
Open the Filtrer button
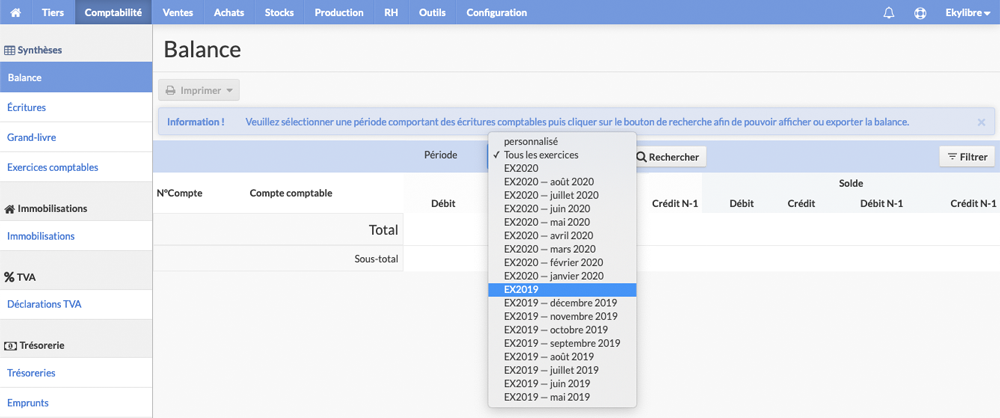[967, 157]
